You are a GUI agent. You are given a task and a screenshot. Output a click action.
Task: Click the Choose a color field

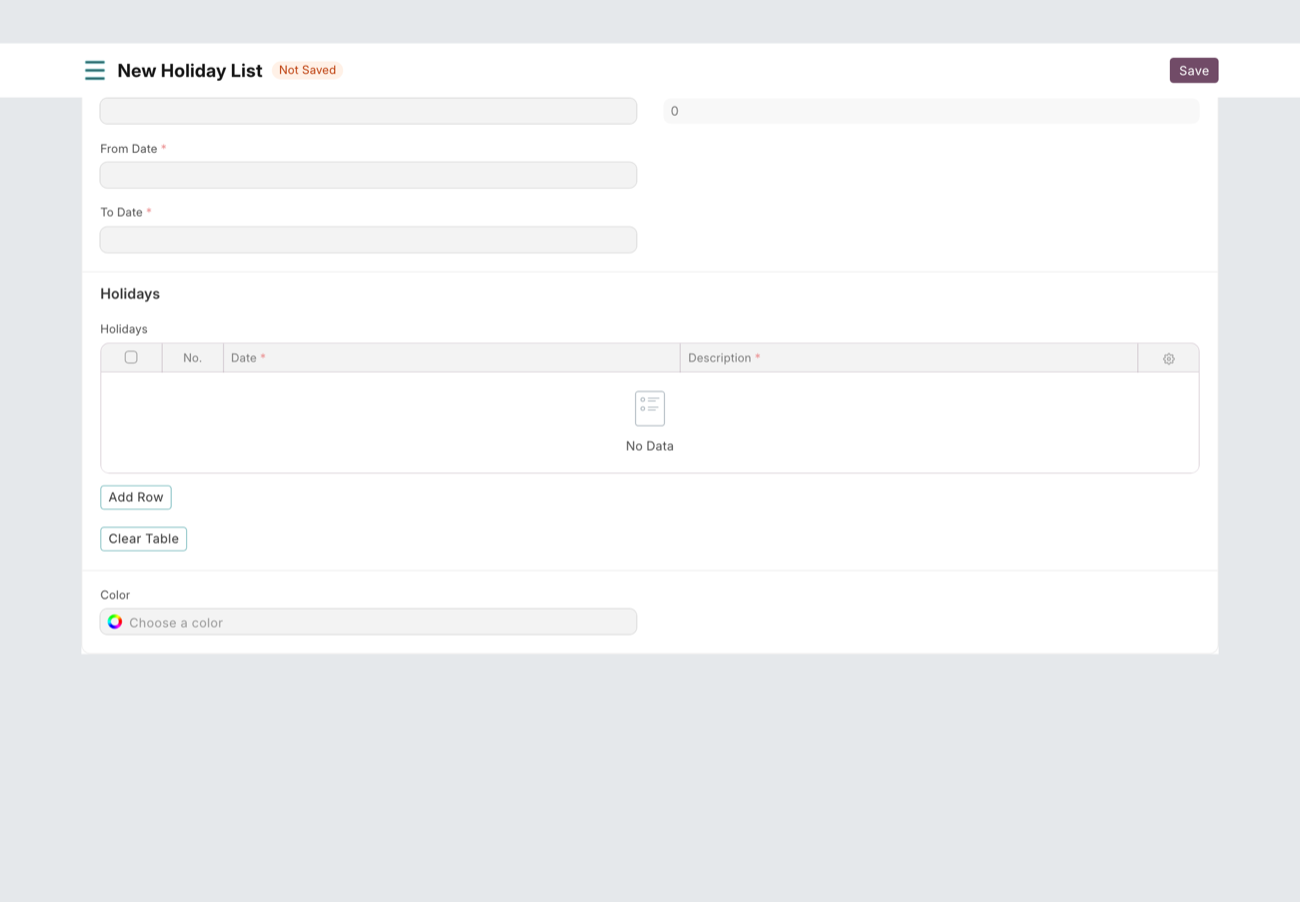(x=368, y=622)
